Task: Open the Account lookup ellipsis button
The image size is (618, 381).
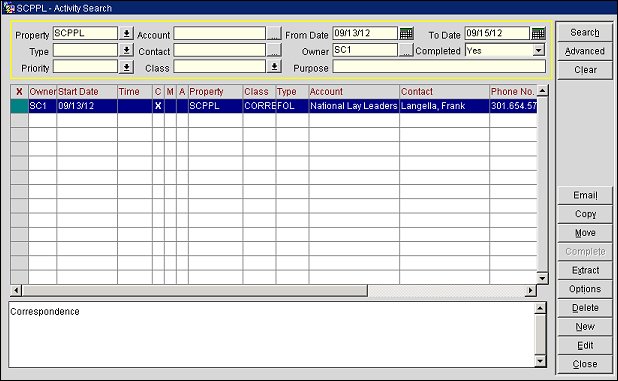Action: coord(274,33)
